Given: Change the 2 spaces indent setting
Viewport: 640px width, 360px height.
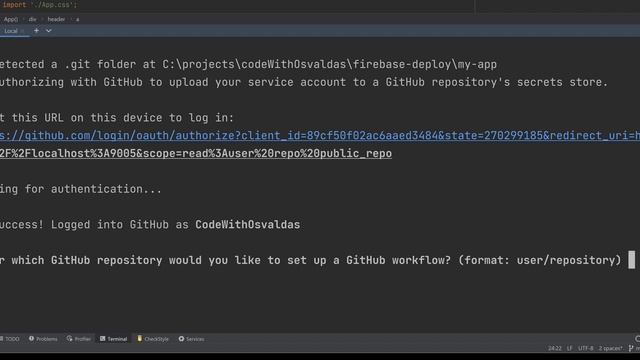Looking at the screenshot, I should click(x=610, y=348).
